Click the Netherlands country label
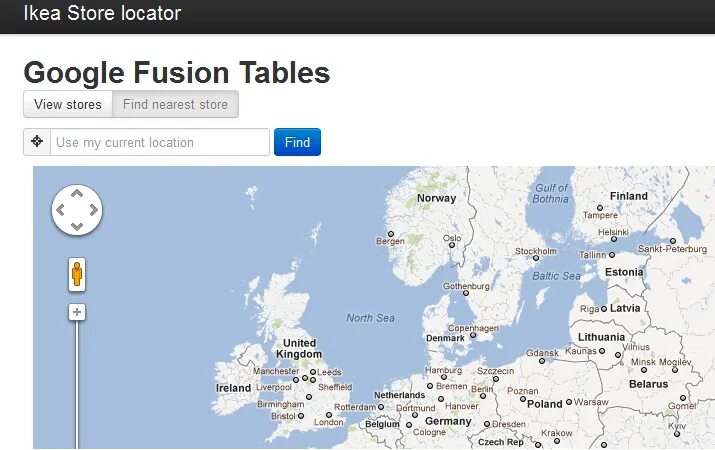This screenshot has width=715, height=450. (x=399, y=395)
